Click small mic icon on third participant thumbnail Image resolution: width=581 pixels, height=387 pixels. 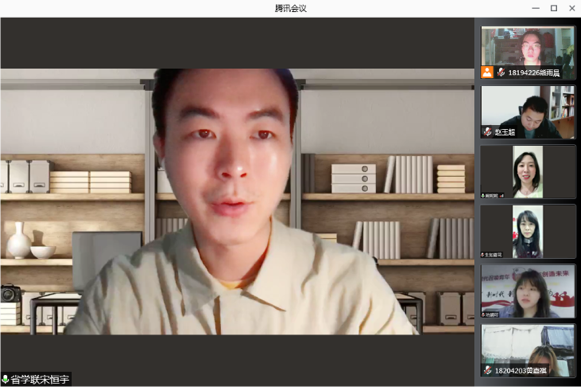click(x=483, y=195)
